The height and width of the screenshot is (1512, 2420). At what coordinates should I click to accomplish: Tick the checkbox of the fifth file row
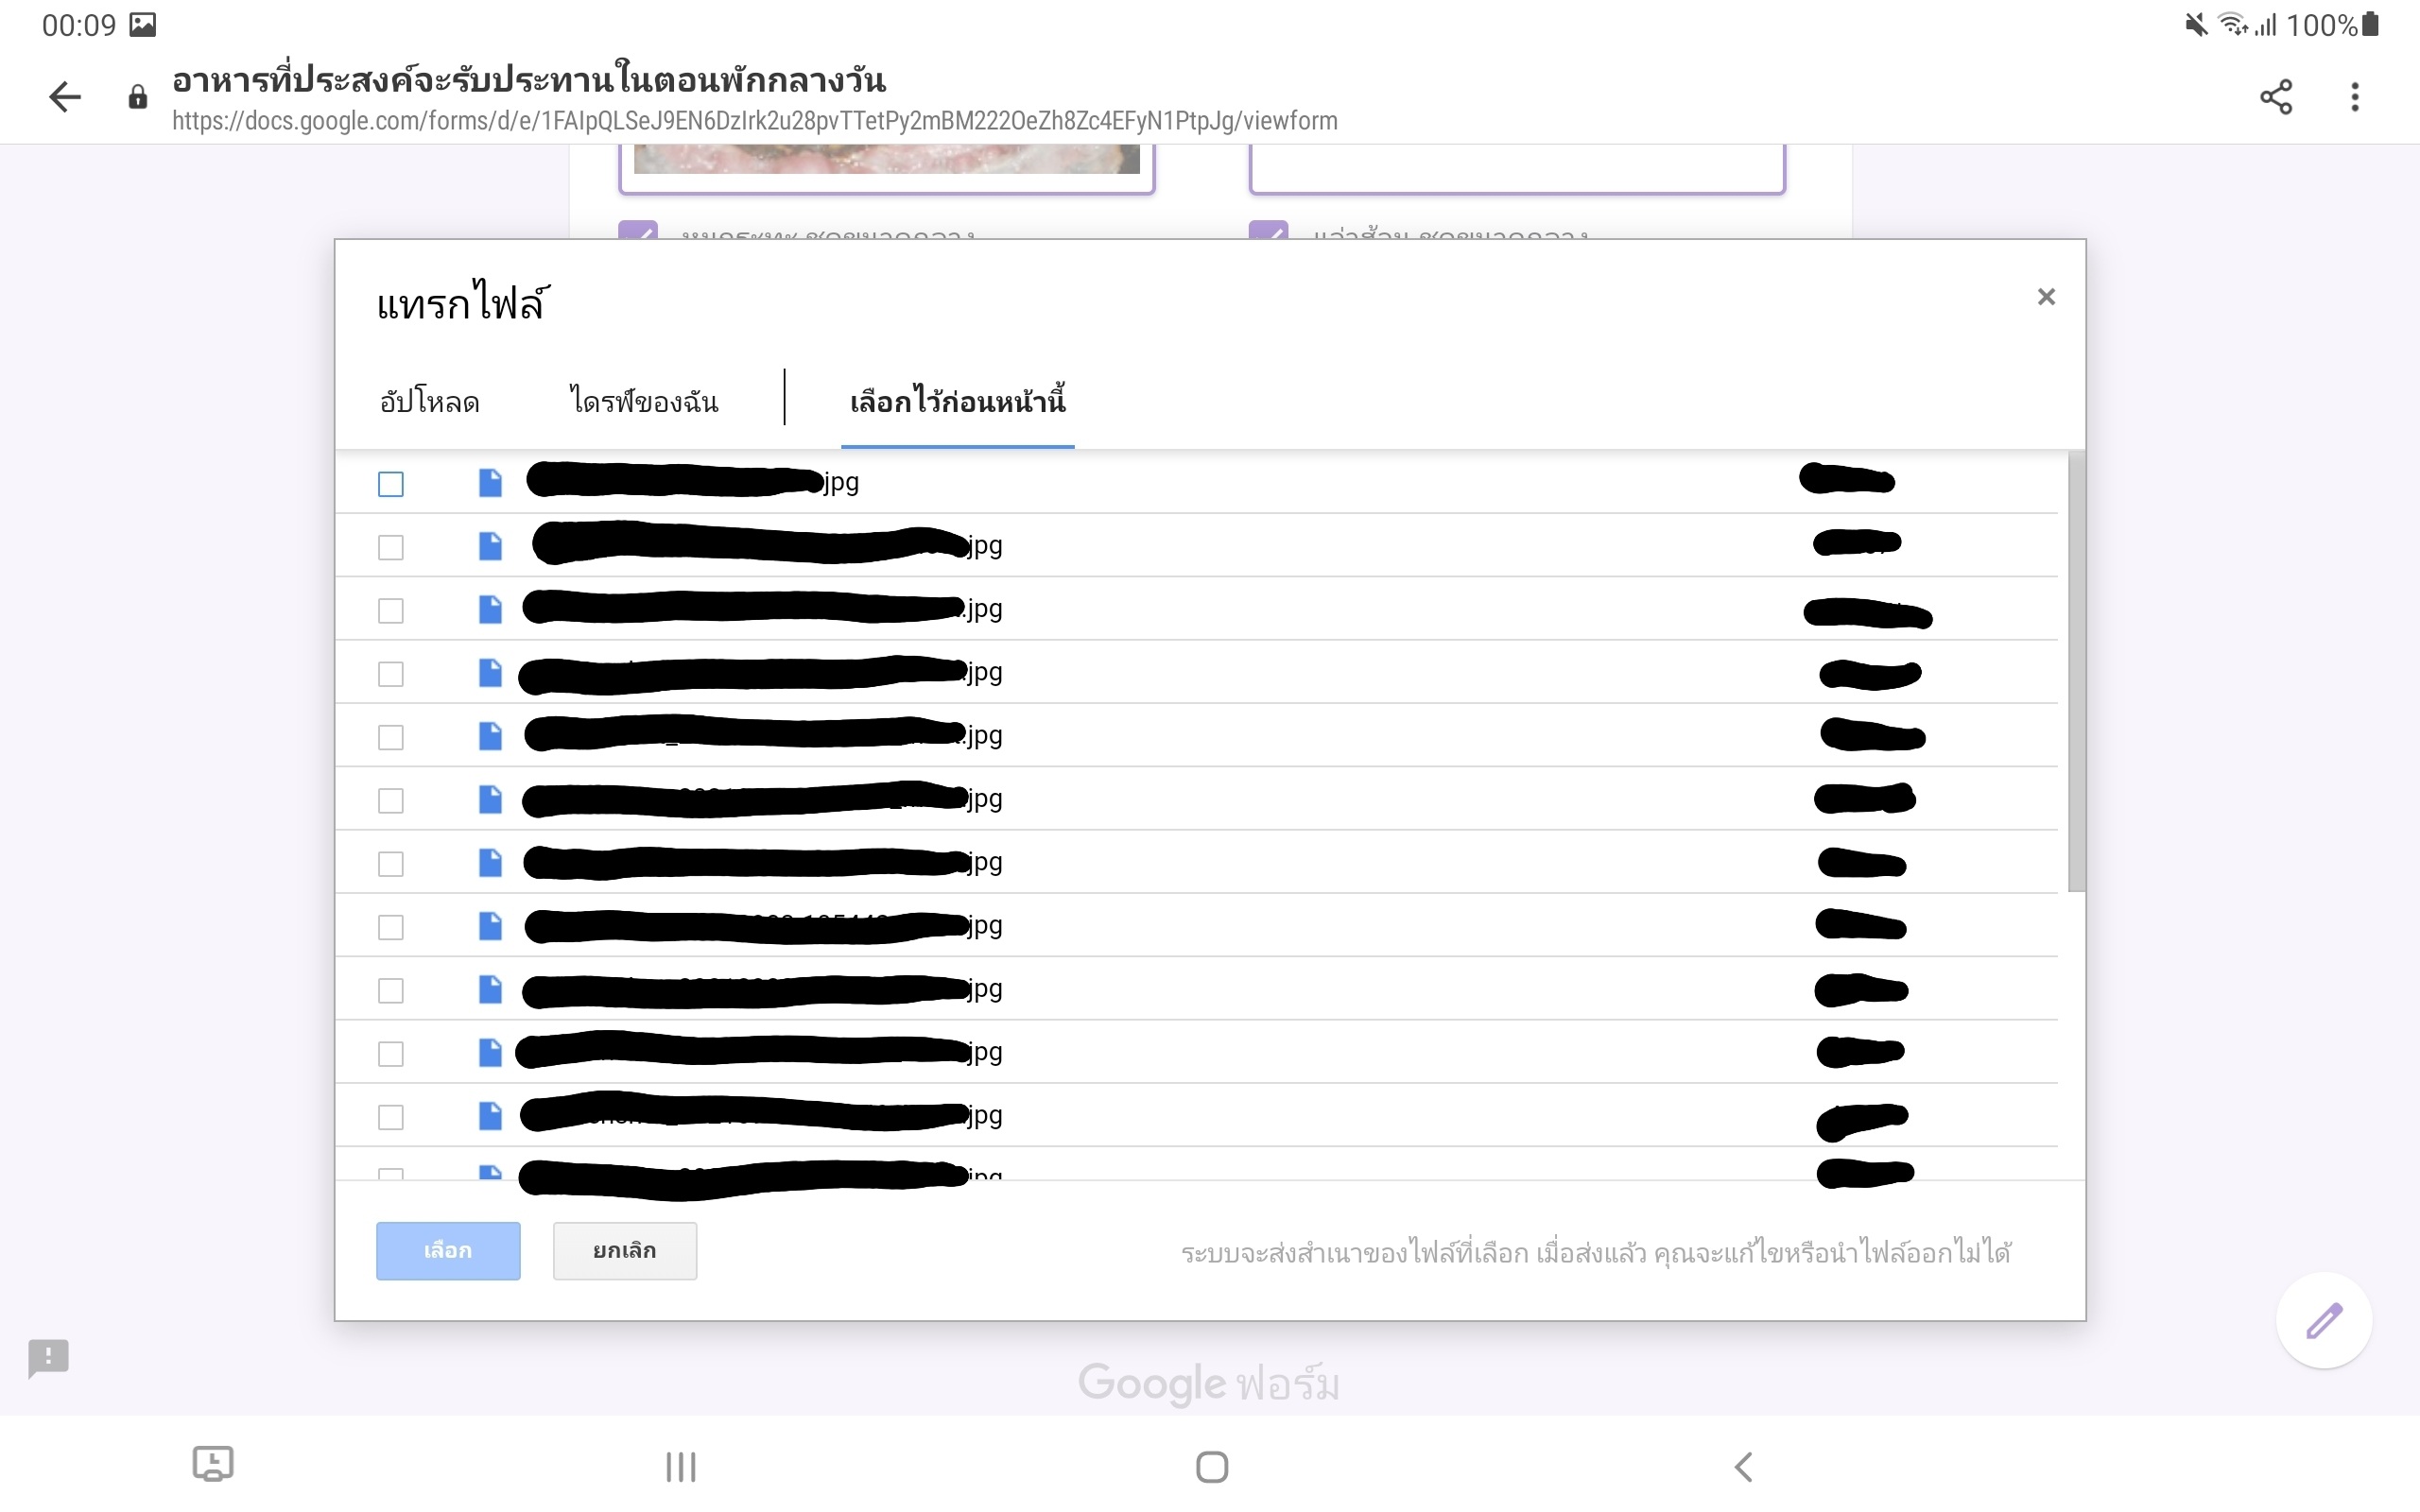pos(391,737)
